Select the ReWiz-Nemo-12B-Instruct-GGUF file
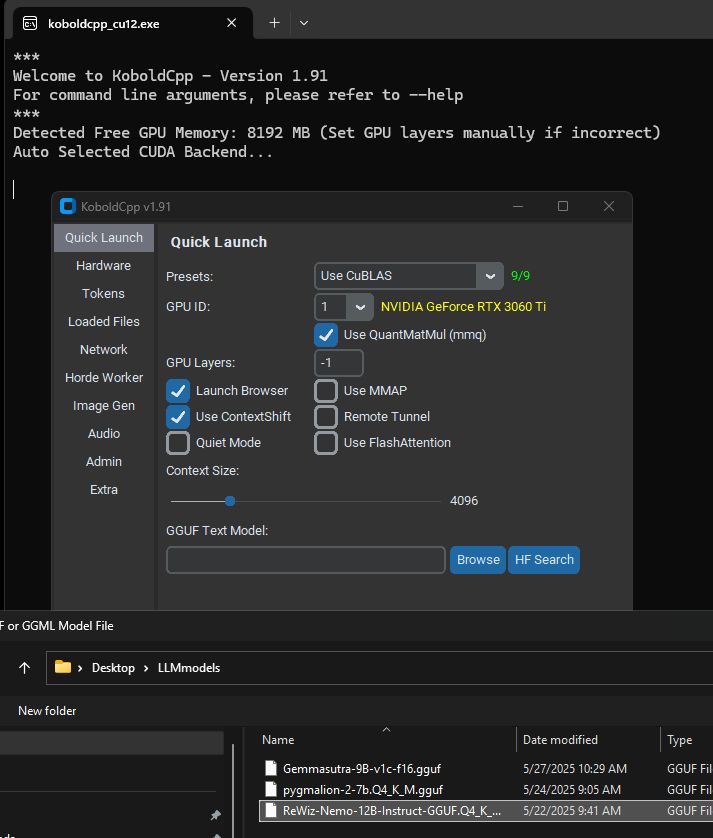Screen dimensions: 713x838 tap(392, 811)
